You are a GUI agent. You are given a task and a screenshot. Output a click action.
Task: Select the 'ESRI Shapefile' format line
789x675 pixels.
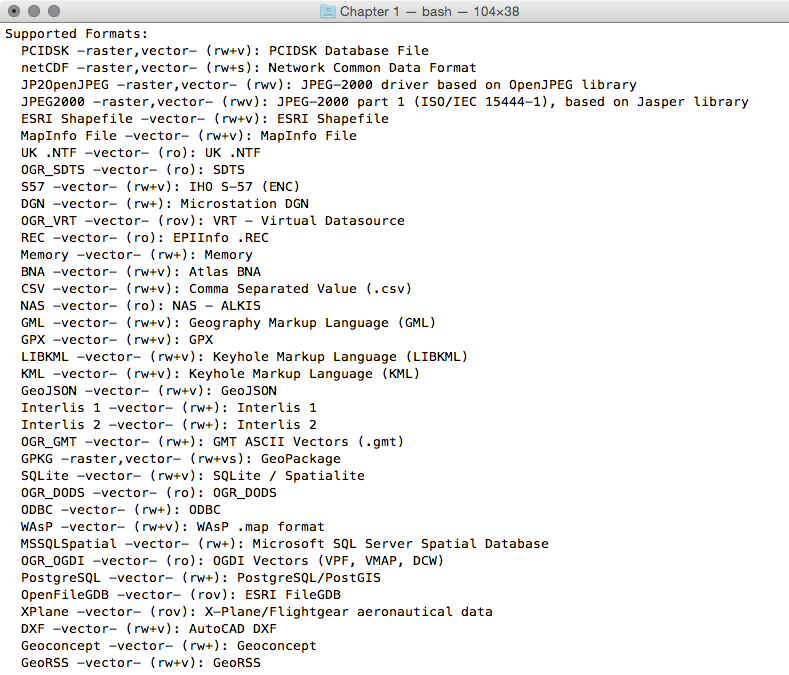tap(204, 119)
